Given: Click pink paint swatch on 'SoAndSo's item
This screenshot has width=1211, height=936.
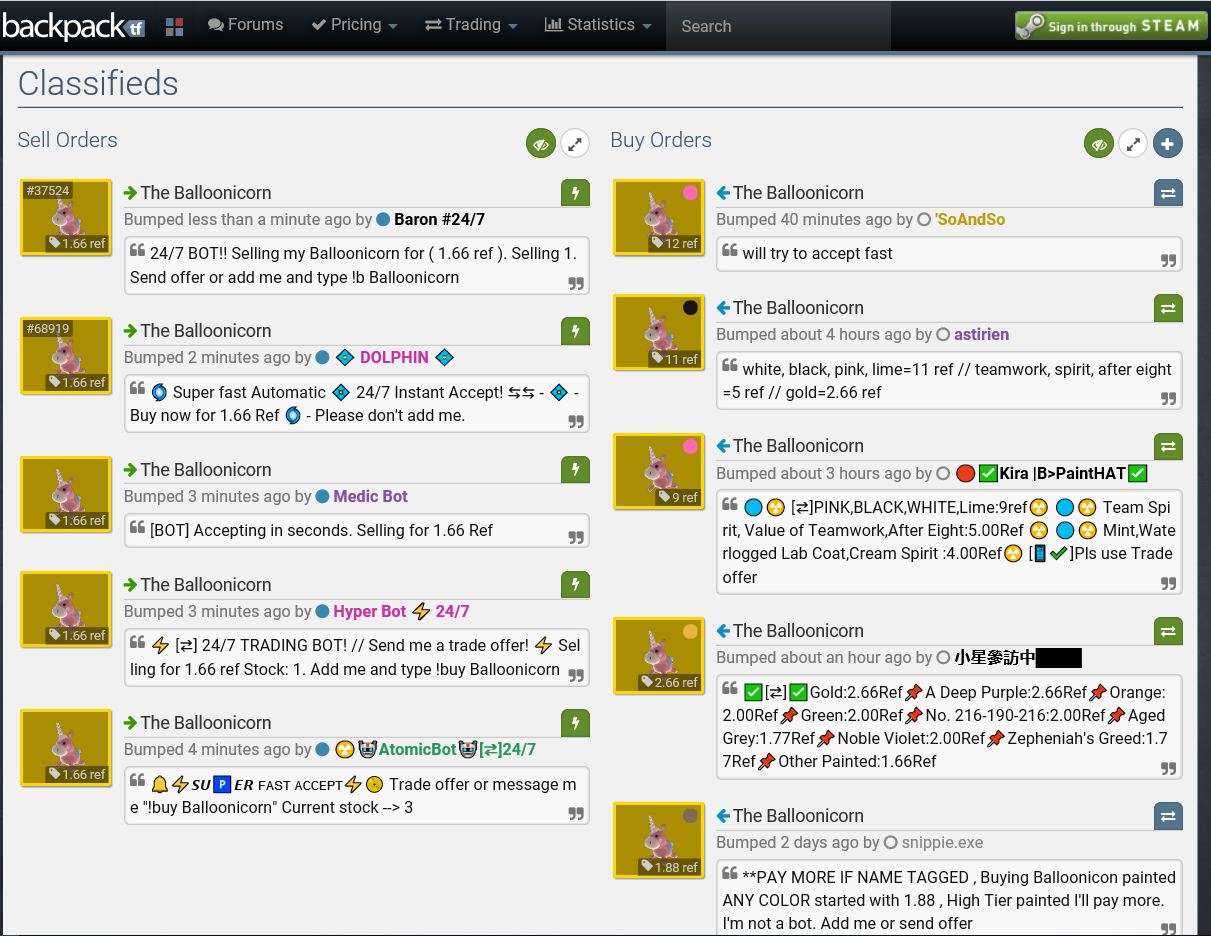Looking at the screenshot, I should pyautogui.click(x=690, y=193).
